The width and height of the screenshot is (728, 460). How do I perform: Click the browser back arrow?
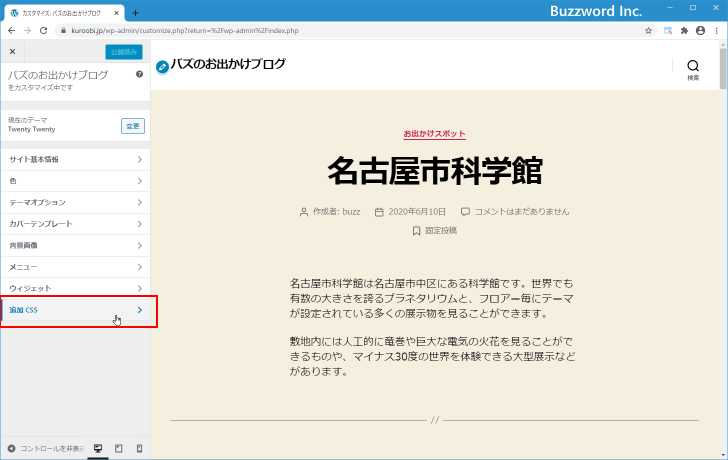click(x=12, y=31)
